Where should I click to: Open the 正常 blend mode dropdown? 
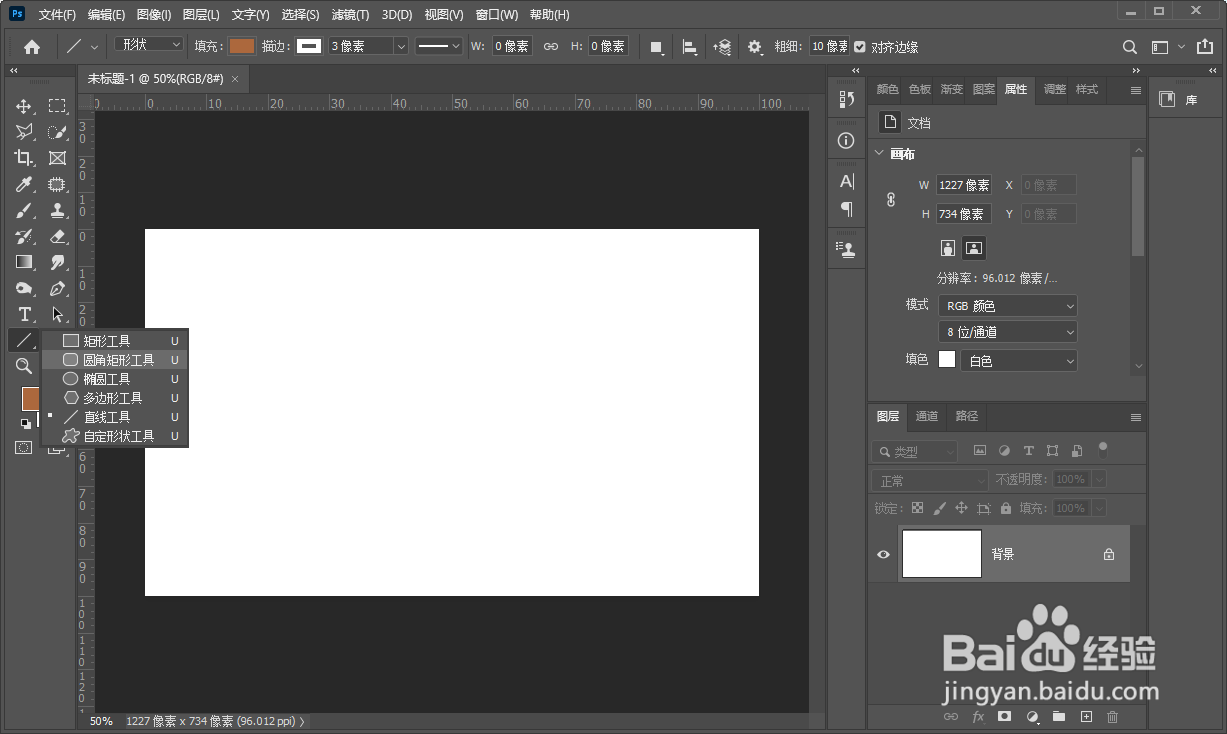point(929,480)
